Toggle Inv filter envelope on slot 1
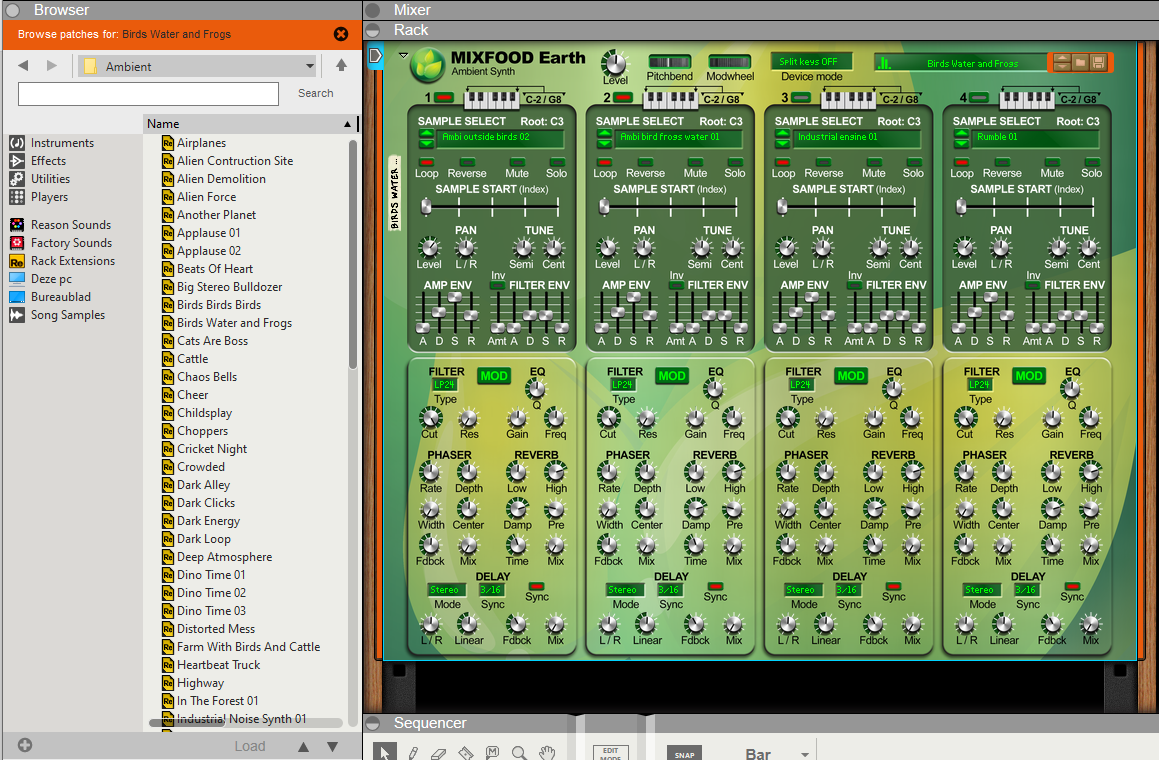 click(497, 285)
